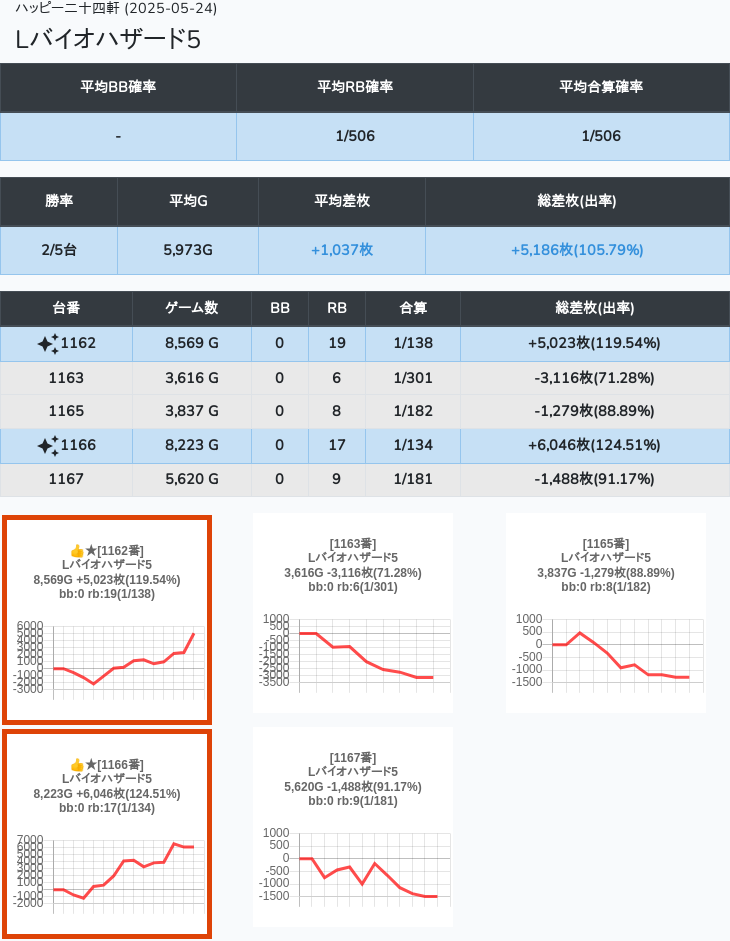
Task: Click the 勝率 header cell
Action: pos(59,201)
